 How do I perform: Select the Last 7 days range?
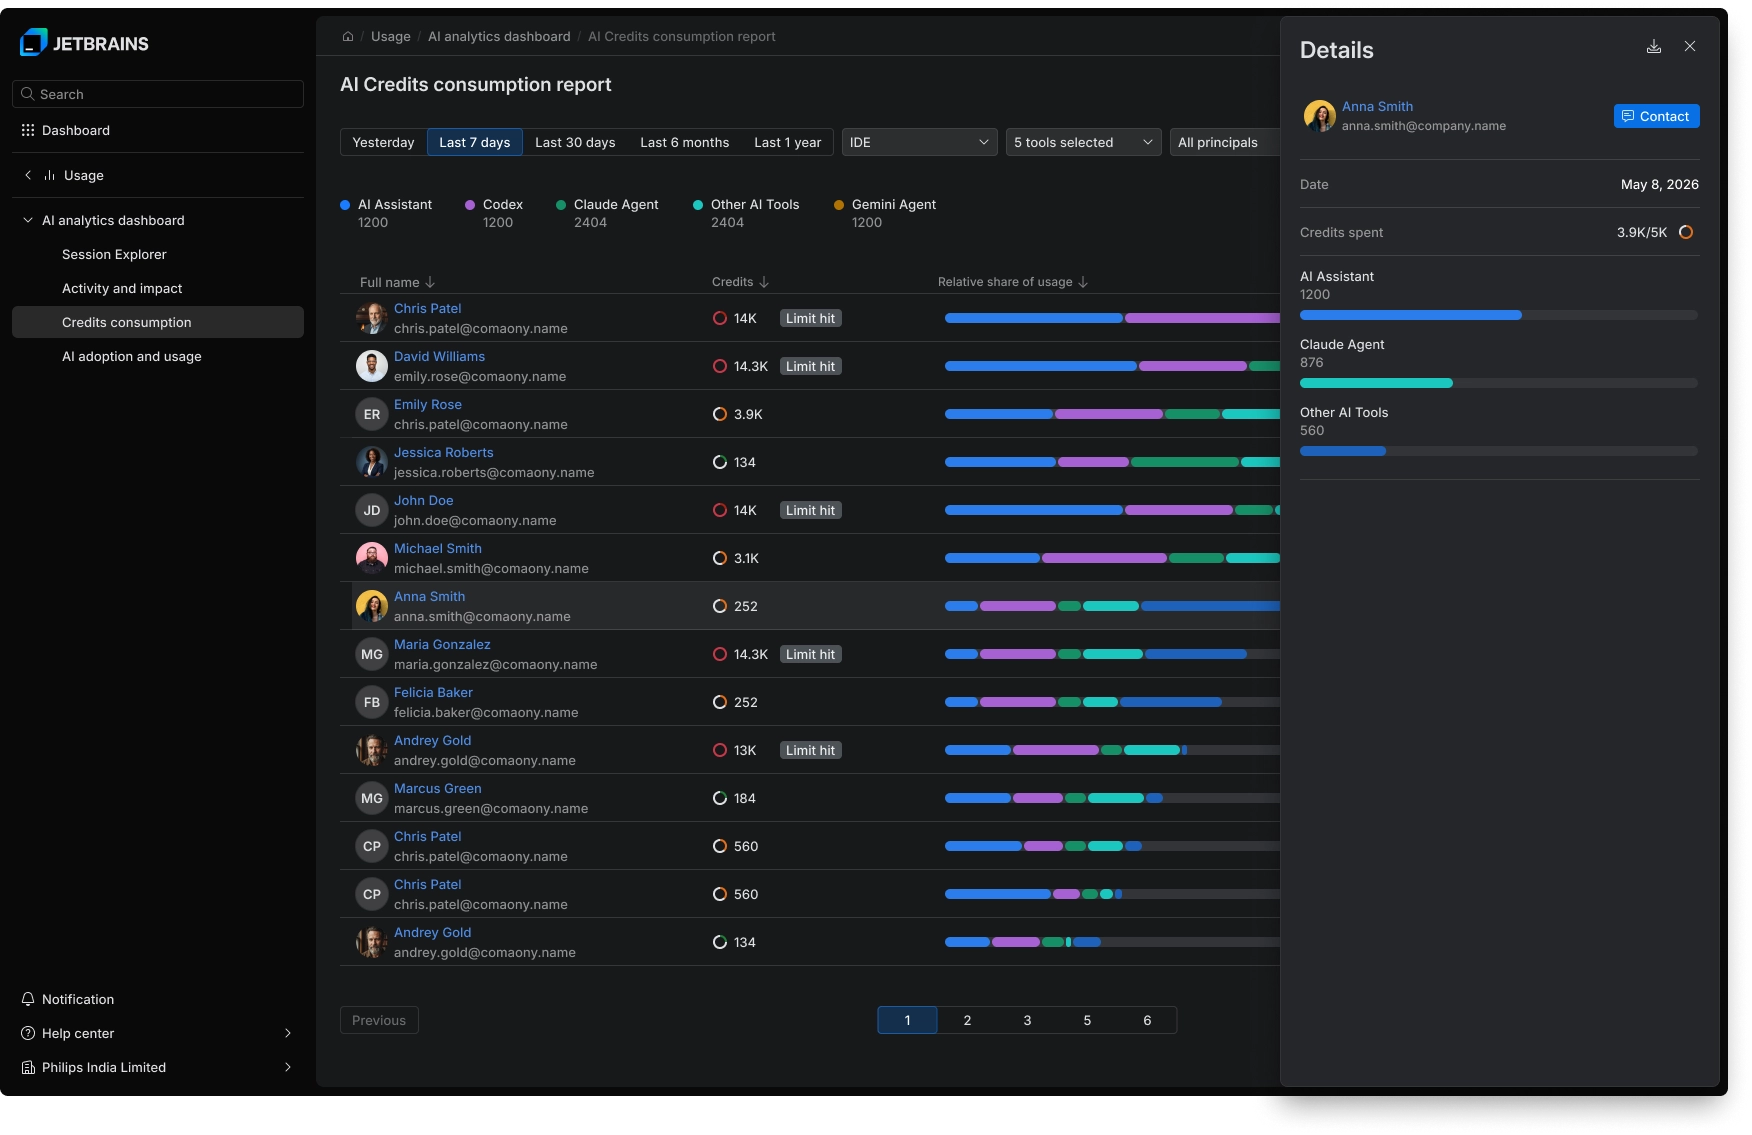tap(475, 143)
